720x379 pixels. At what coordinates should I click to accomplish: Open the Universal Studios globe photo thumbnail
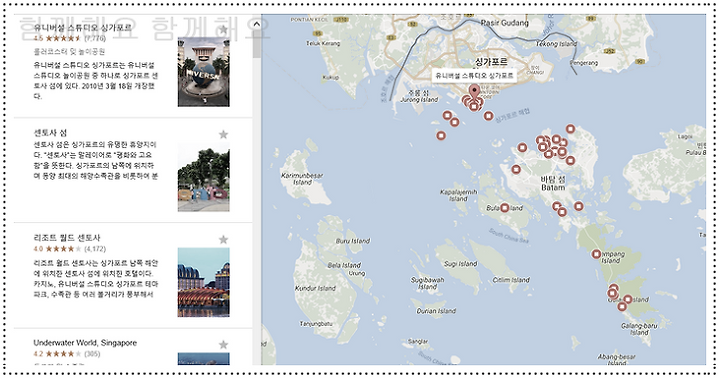pyautogui.click(x=203, y=72)
